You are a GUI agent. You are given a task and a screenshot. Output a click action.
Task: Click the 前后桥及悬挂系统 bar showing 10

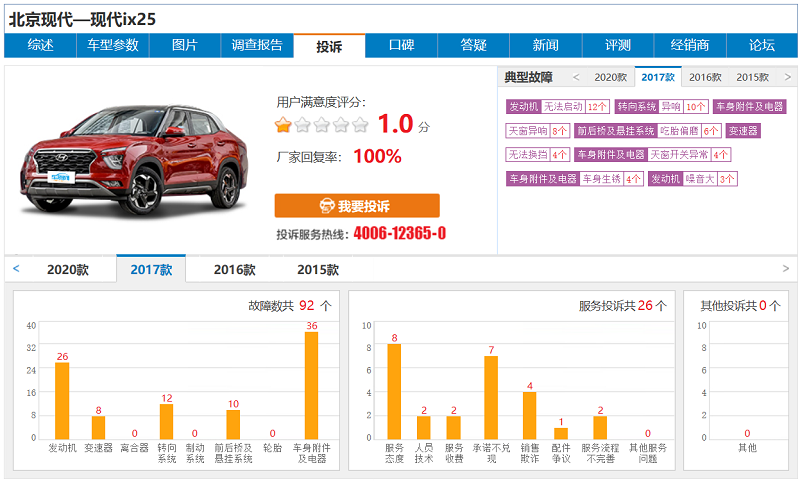click(233, 424)
